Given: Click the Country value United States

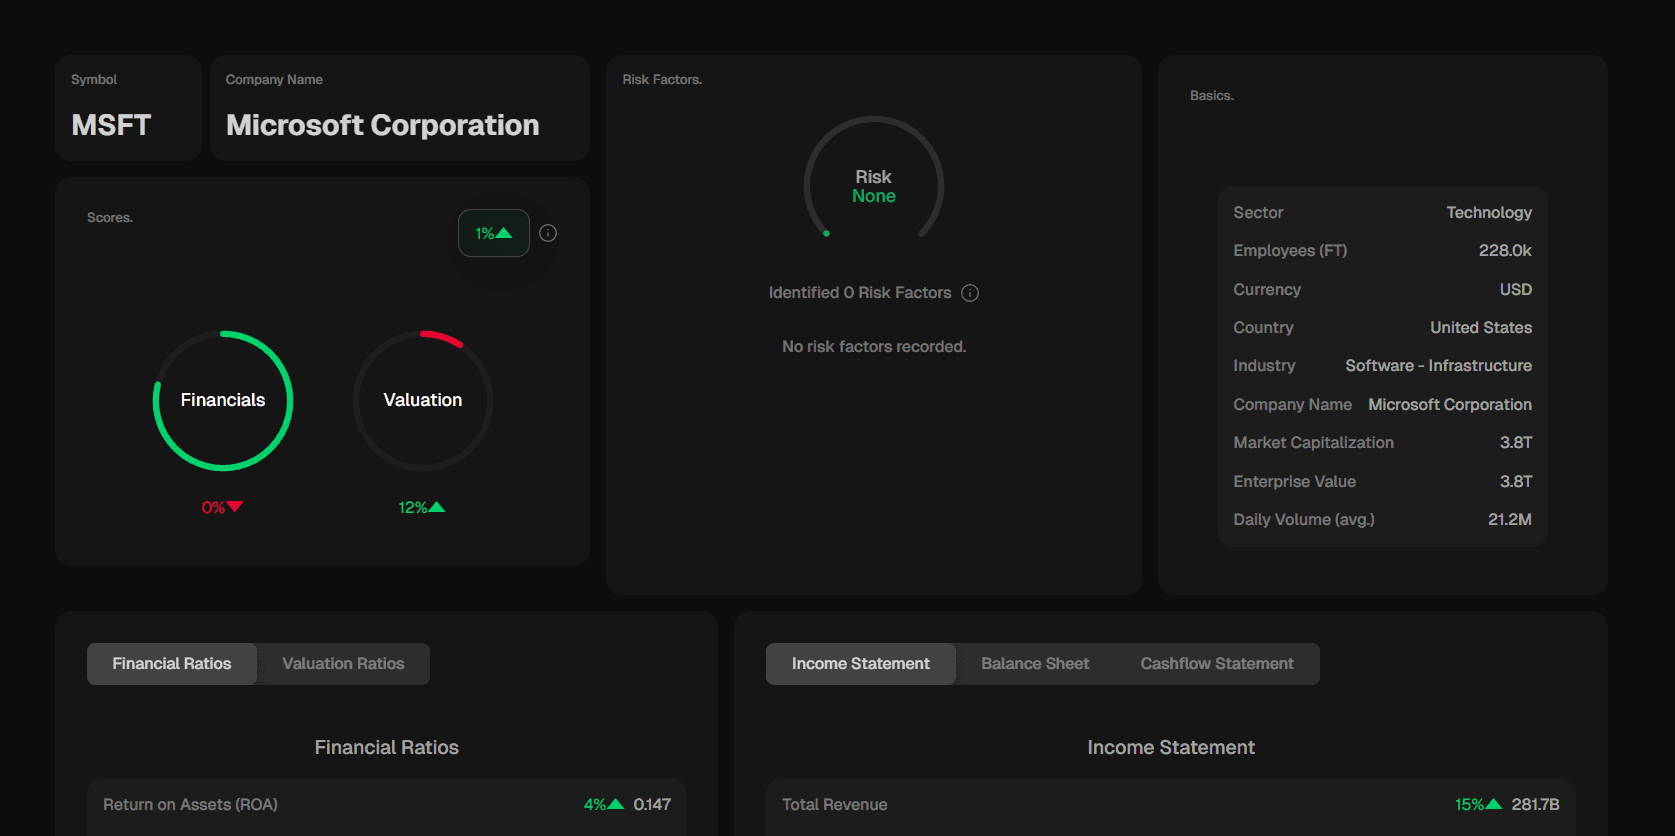Looking at the screenshot, I should click(1481, 328).
